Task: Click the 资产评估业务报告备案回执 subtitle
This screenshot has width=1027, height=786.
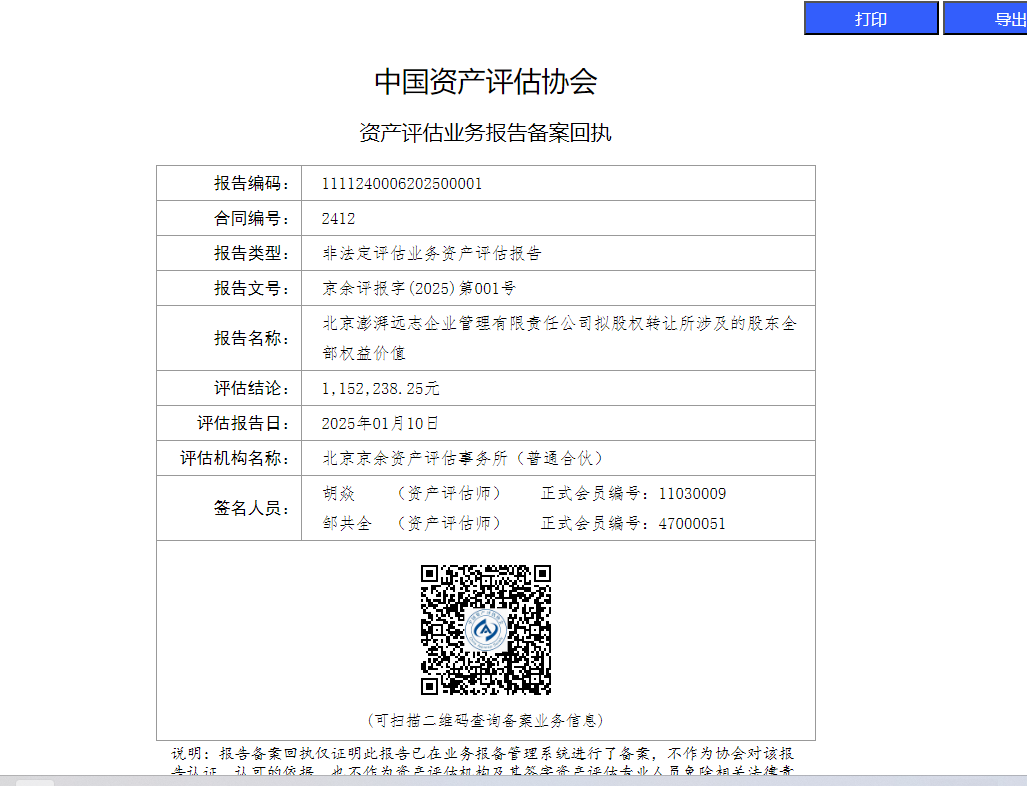Action: pyautogui.click(x=486, y=133)
